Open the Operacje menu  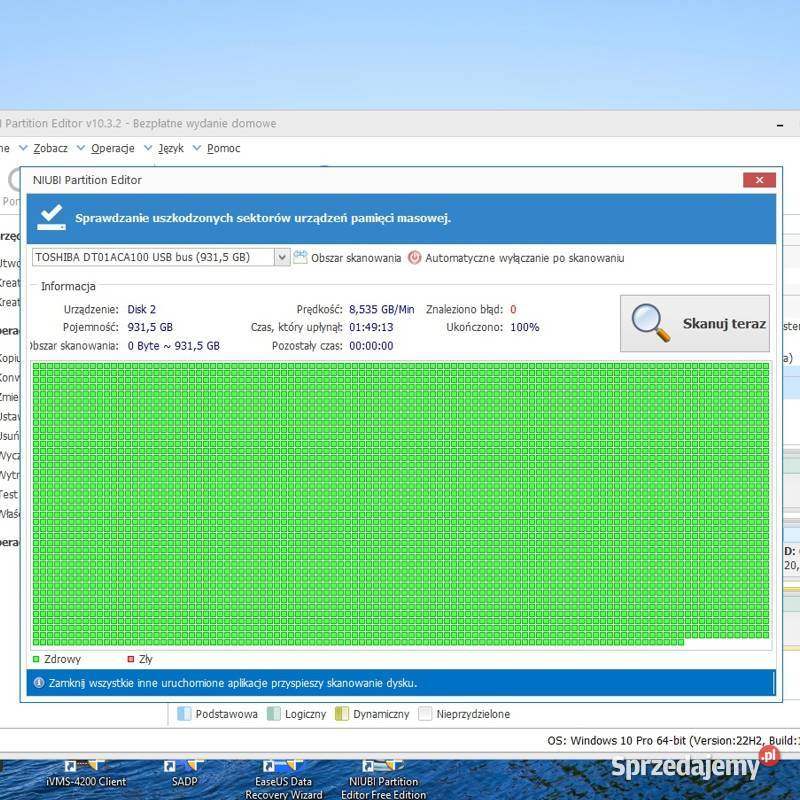(113, 148)
